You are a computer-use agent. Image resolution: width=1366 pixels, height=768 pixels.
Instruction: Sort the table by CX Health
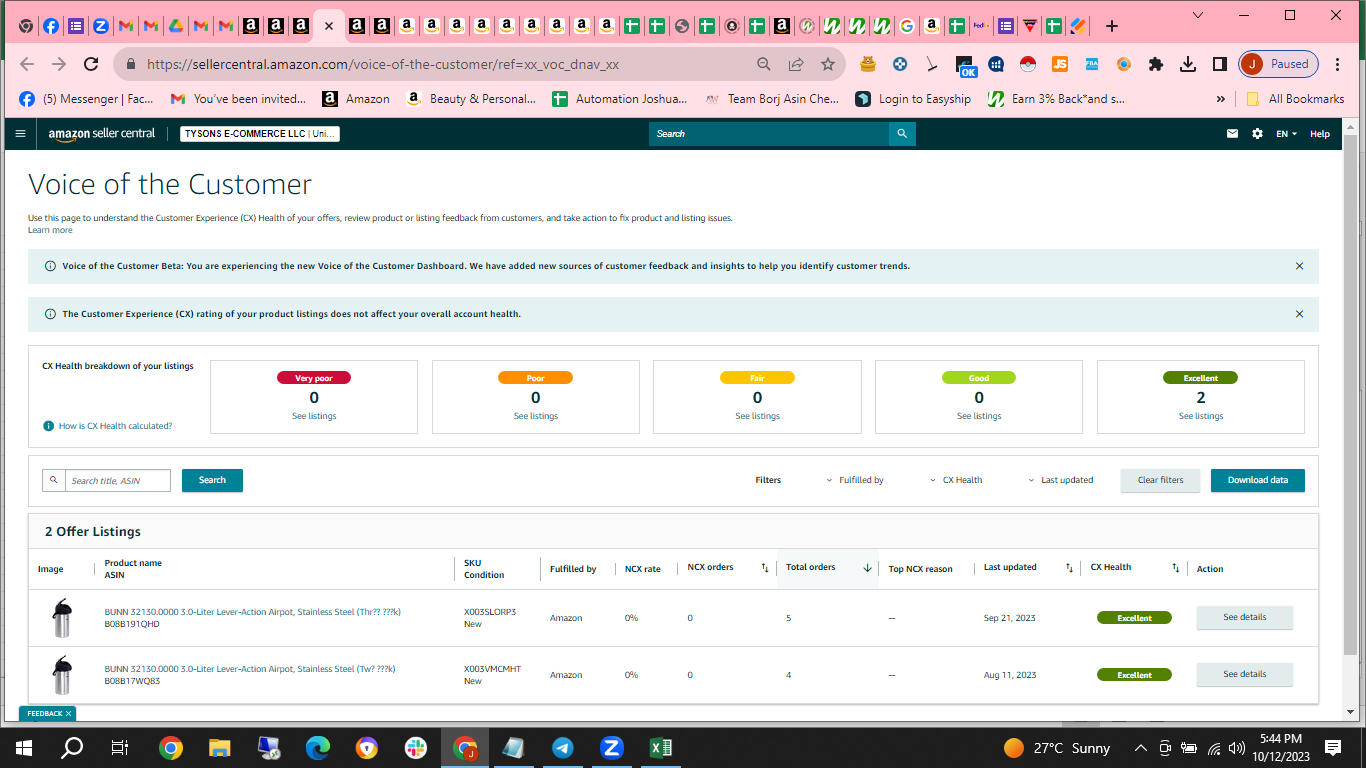point(1176,568)
